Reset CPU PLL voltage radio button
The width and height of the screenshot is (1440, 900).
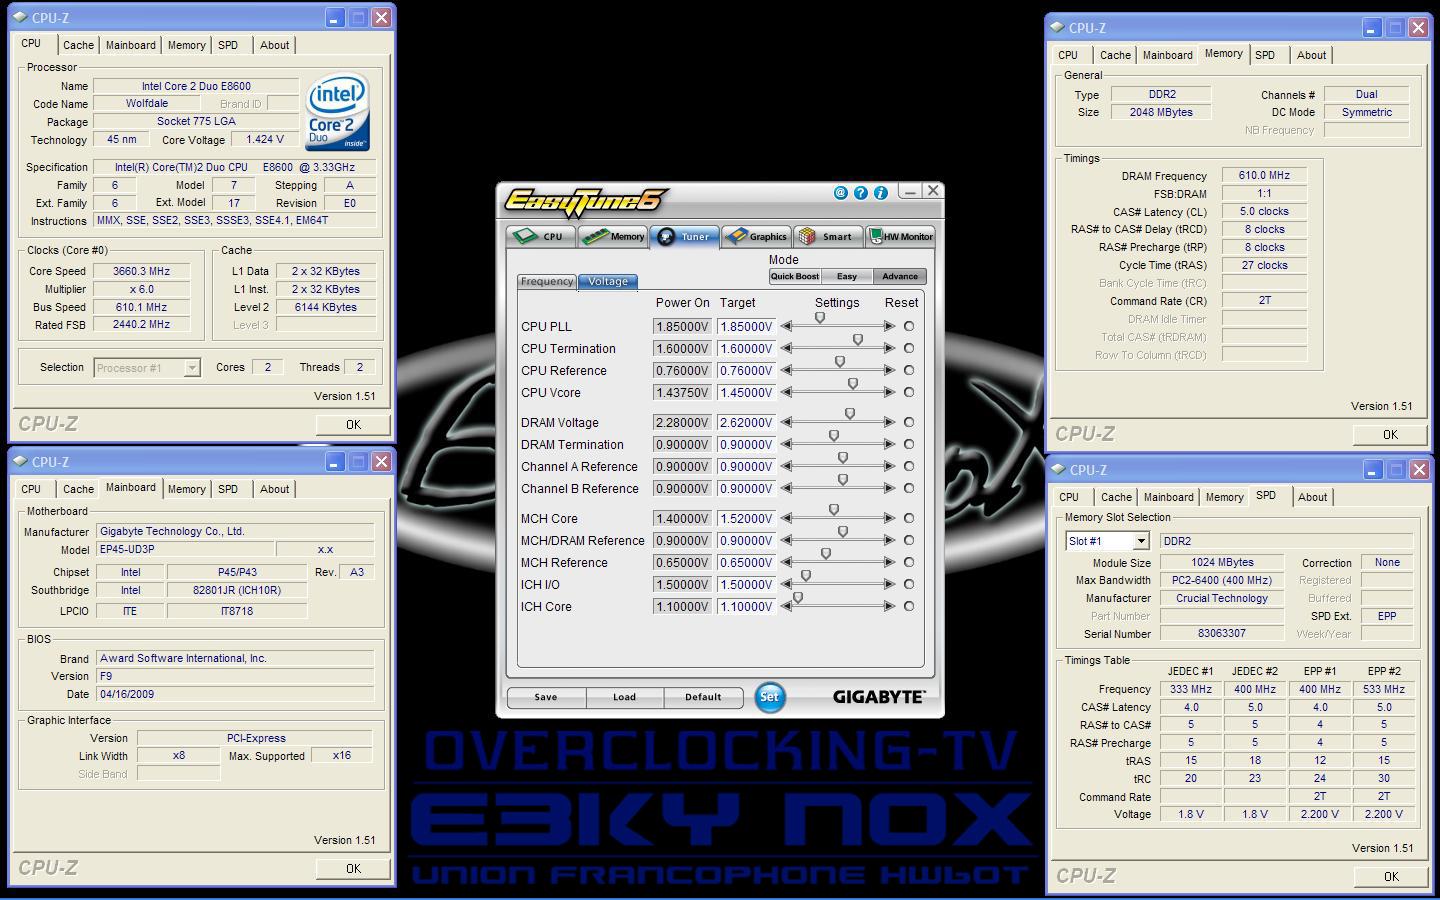pos(909,326)
